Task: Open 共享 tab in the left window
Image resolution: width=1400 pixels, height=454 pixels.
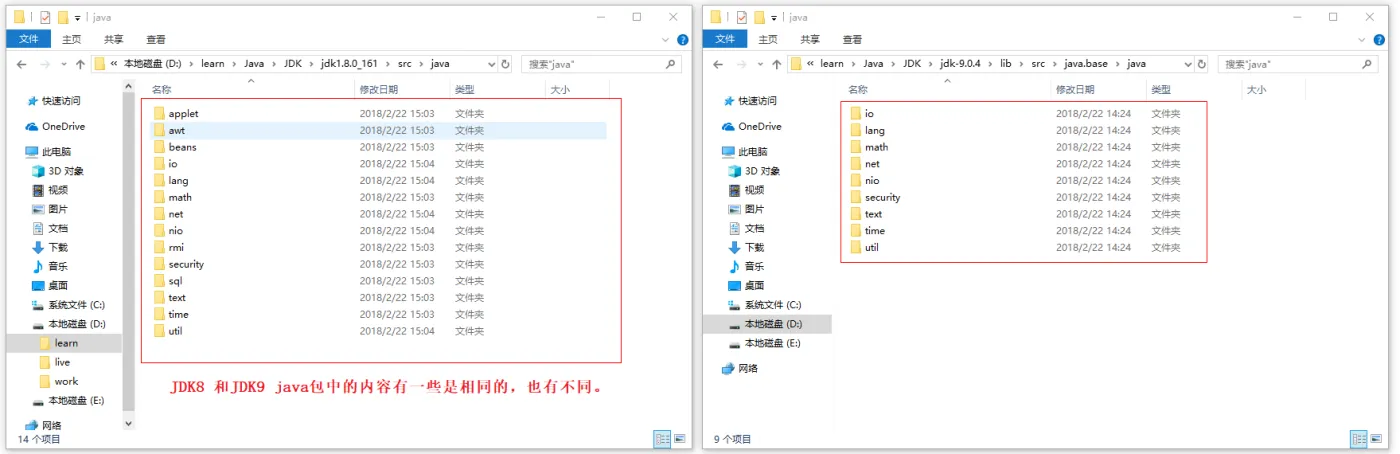Action: [113, 40]
